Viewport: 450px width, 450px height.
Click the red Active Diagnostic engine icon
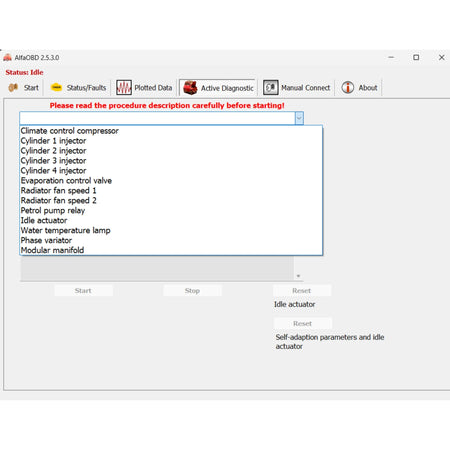click(x=190, y=88)
